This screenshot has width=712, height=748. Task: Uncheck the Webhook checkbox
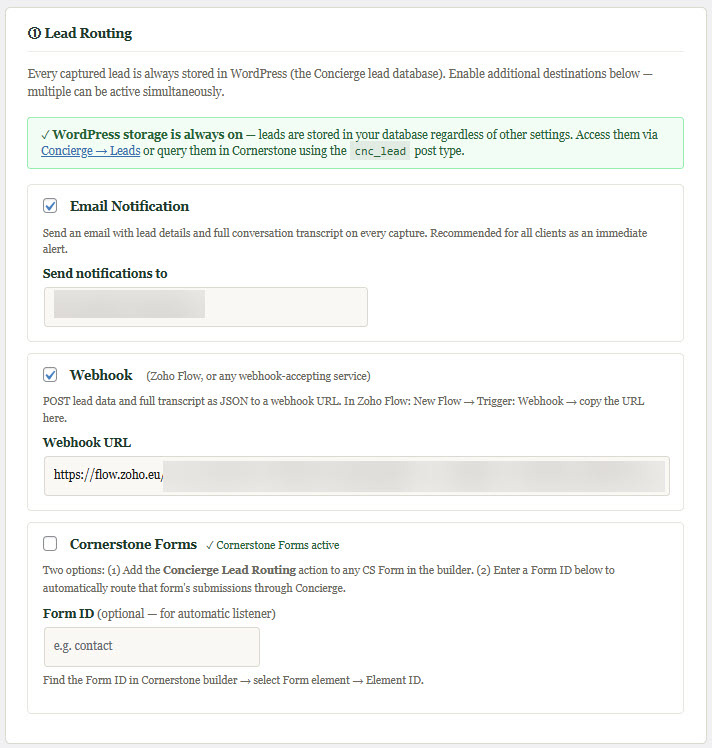click(x=50, y=375)
